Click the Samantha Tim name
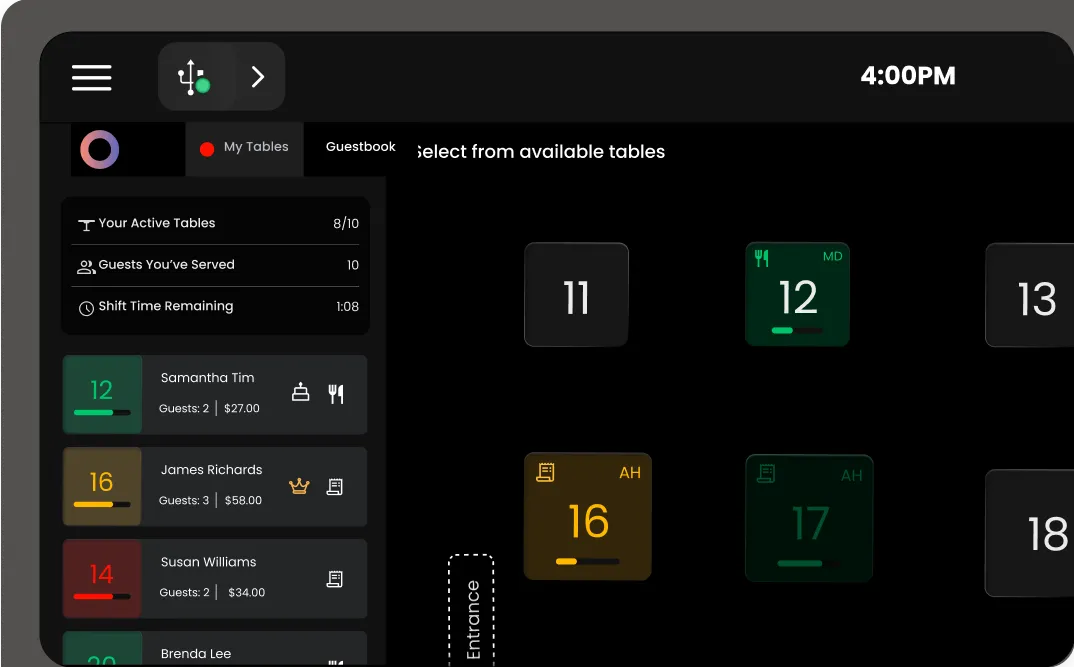The height and width of the screenshot is (667, 1074). point(208,377)
